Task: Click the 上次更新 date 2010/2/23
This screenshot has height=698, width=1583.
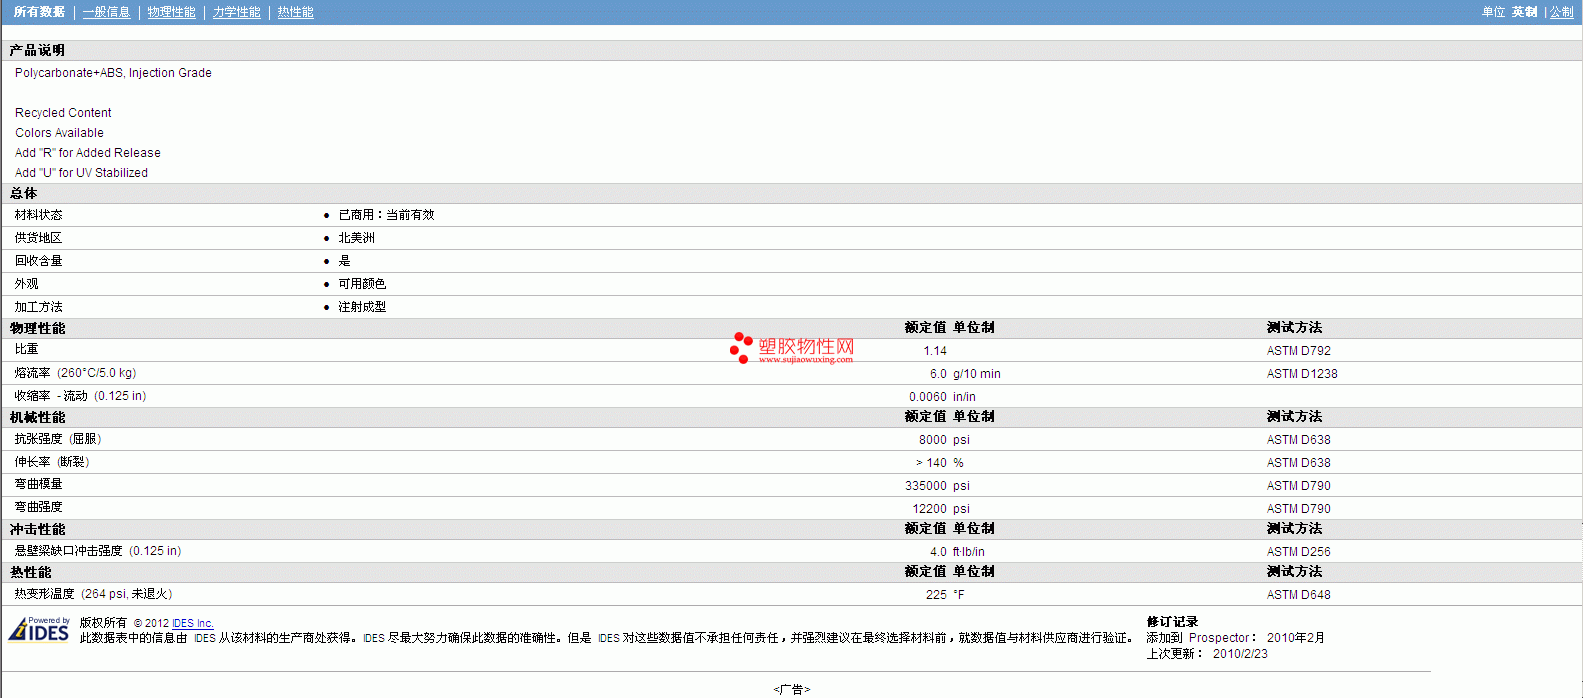Action: click(1240, 654)
